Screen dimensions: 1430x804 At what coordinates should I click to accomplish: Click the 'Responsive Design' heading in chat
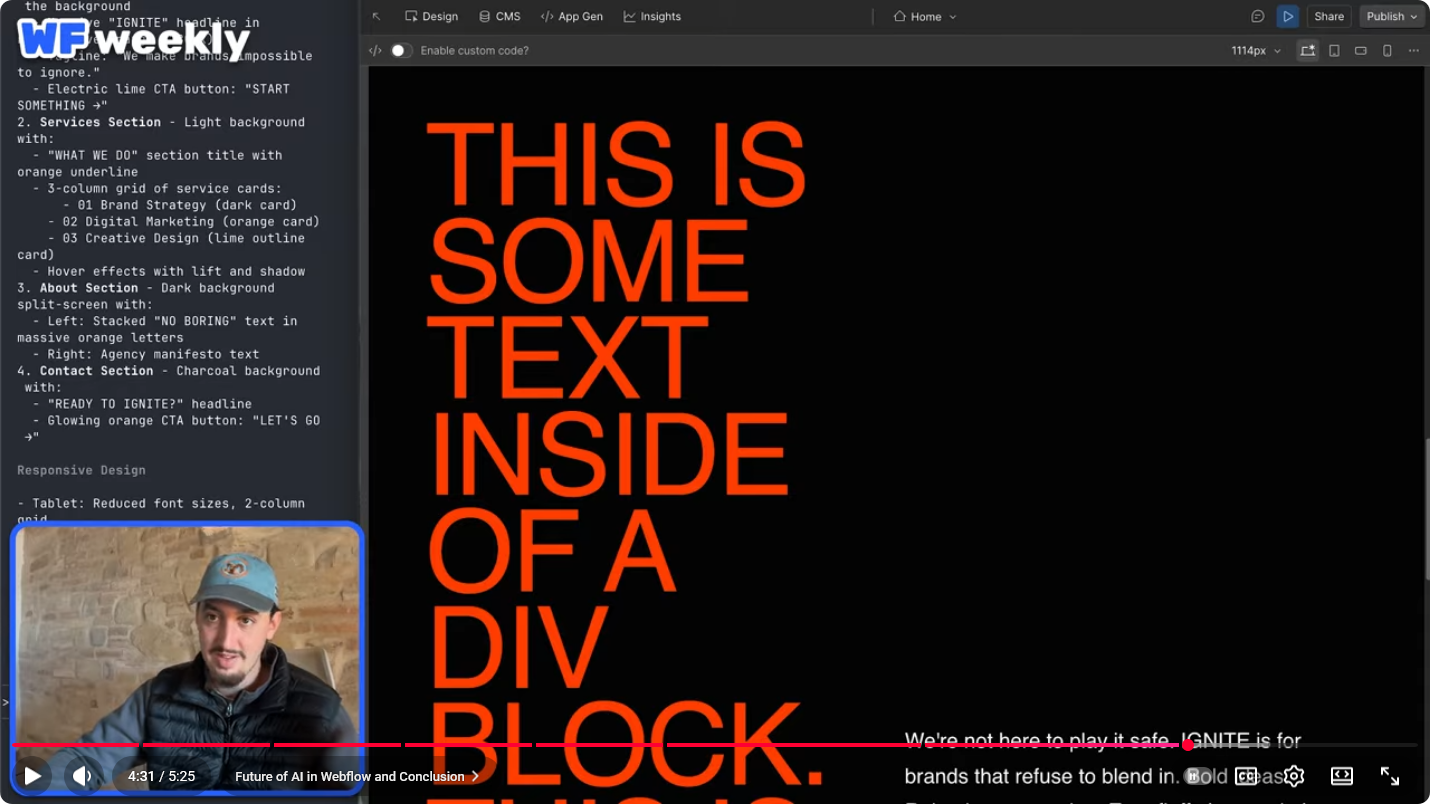coord(81,470)
